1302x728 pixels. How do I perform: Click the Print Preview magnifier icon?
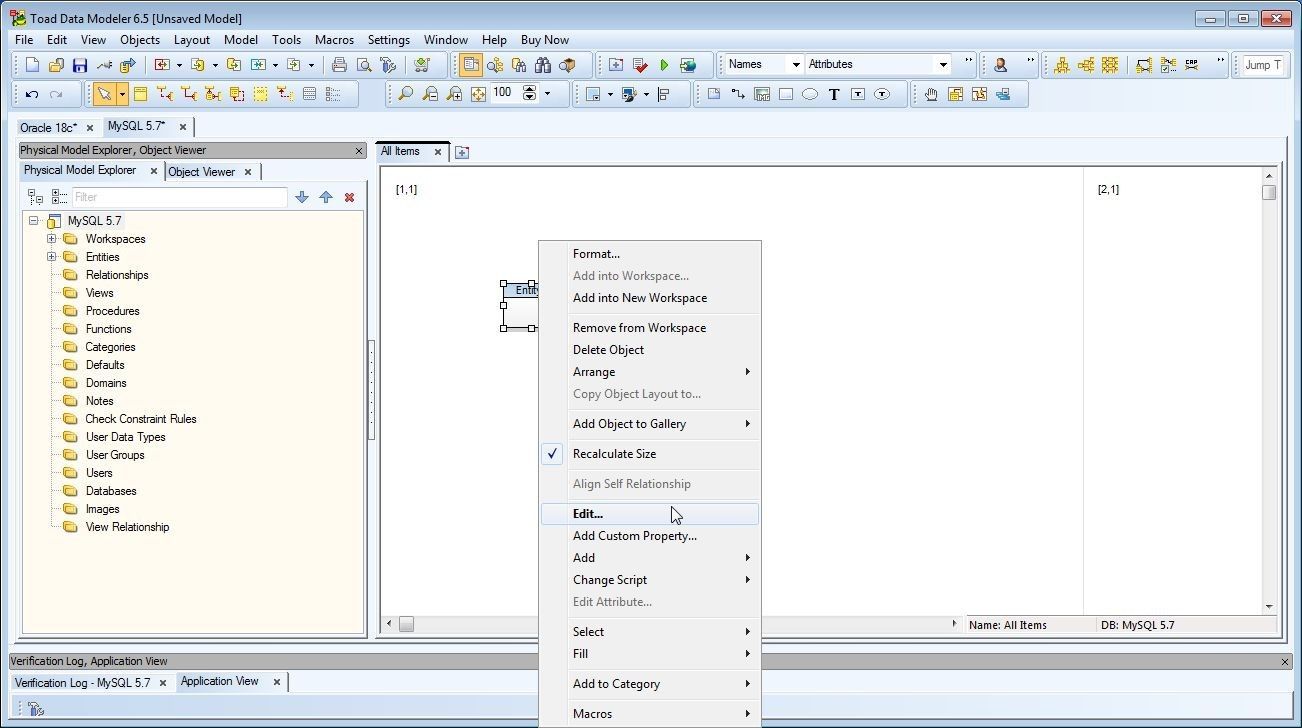point(364,65)
